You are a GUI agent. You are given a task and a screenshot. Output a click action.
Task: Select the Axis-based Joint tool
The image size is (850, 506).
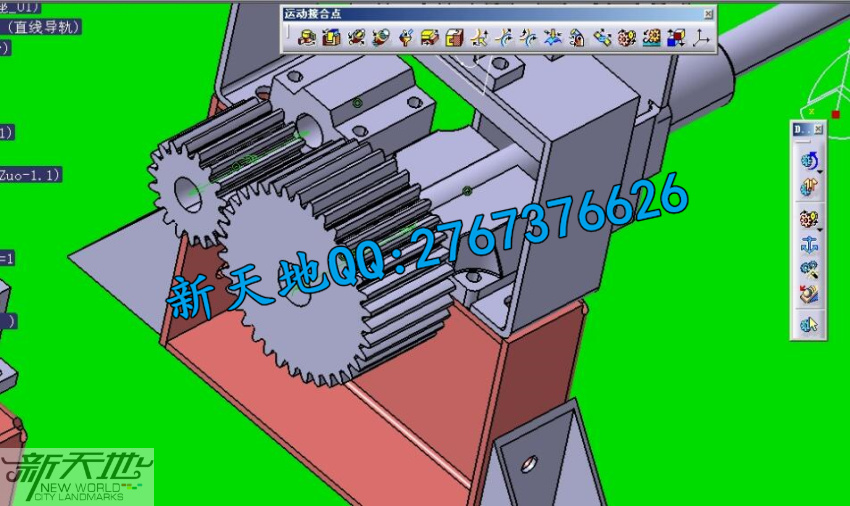[701, 37]
